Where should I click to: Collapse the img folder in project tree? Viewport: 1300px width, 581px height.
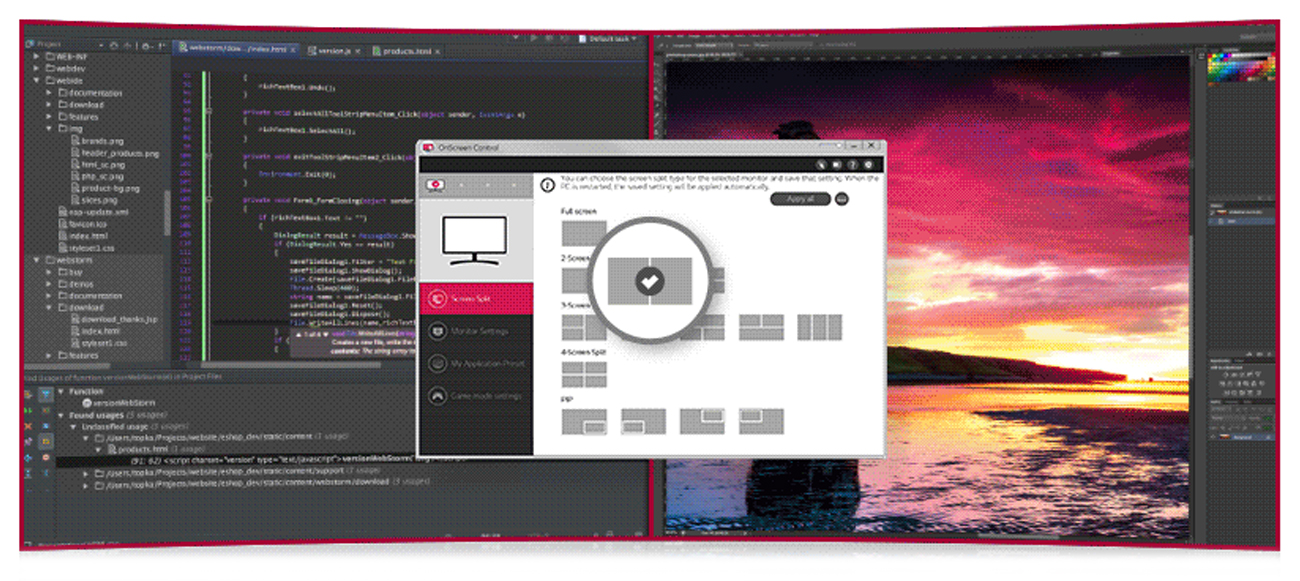tap(49, 129)
